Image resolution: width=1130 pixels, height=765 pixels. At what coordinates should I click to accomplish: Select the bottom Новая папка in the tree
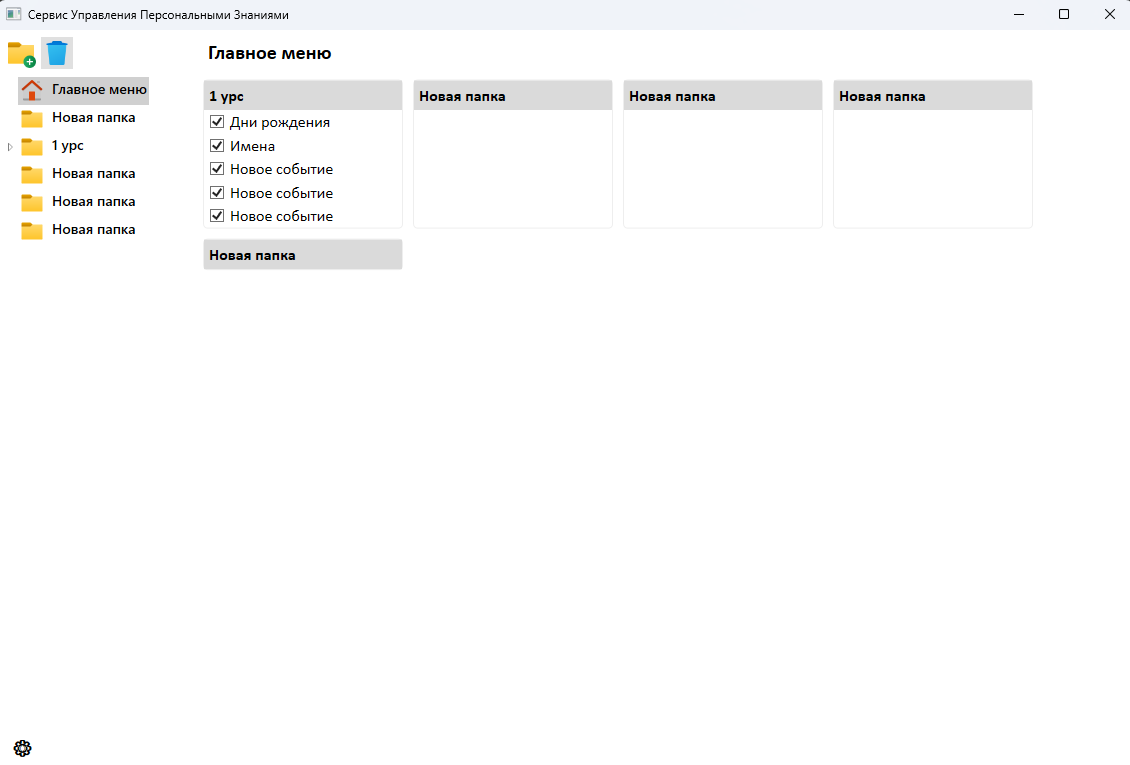pyautogui.click(x=94, y=230)
